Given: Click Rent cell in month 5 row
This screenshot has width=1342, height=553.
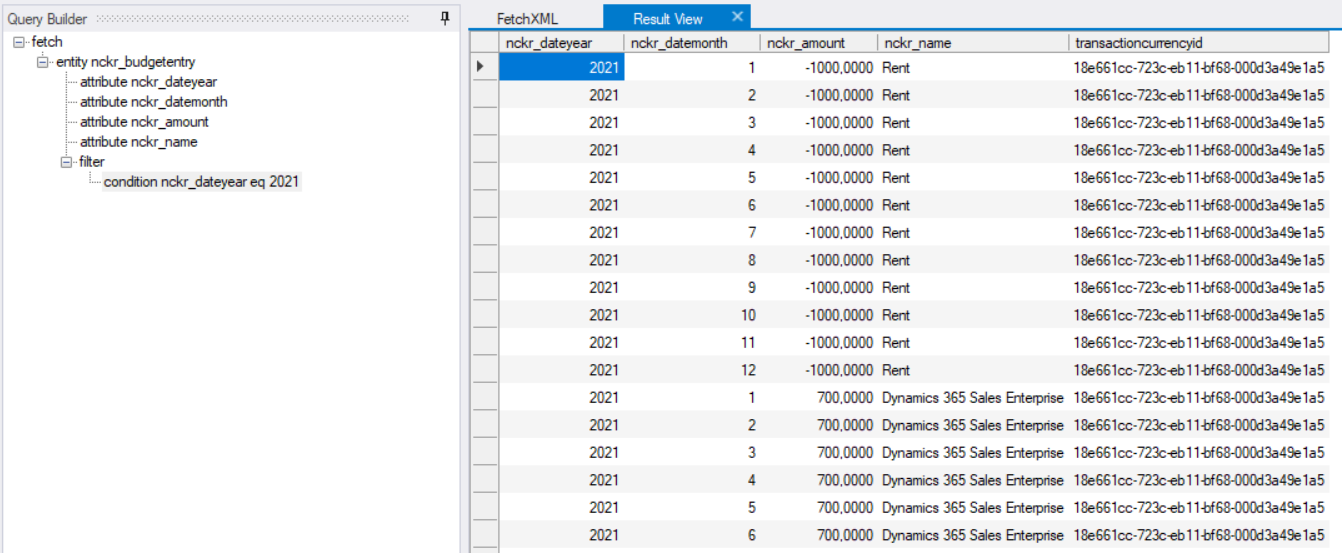Looking at the screenshot, I should pyautogui.click(x=973, y=177).
